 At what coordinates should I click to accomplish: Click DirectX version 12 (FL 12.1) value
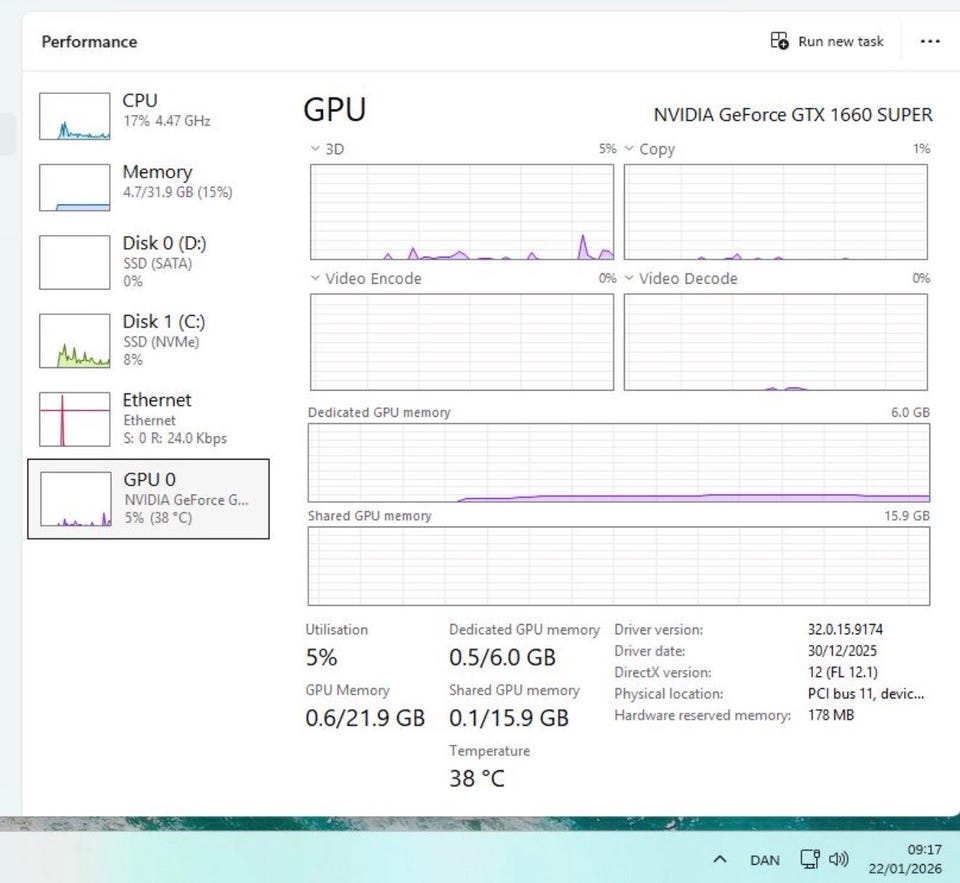click(842, 672)
